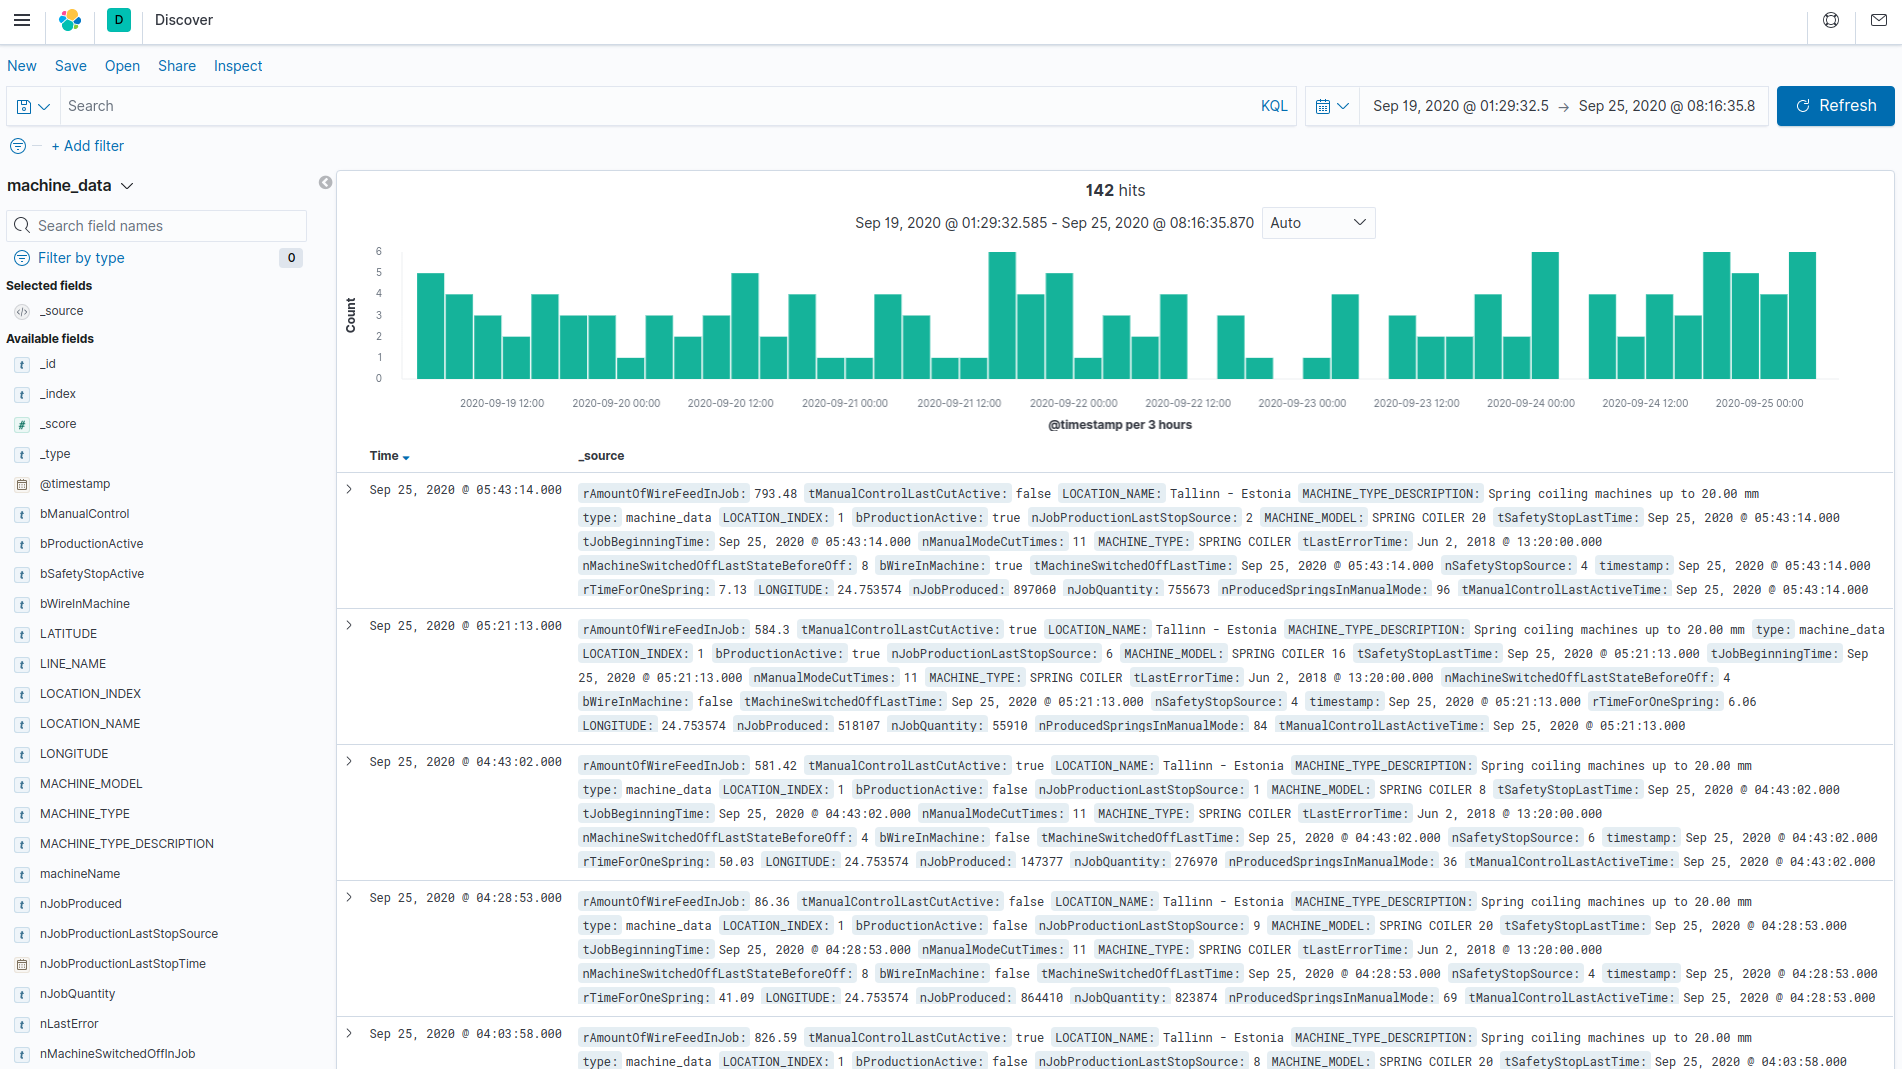Screen dimensions: 1902x1069
Task: Click Save in the top menu
Action: [x=71, y=66]
